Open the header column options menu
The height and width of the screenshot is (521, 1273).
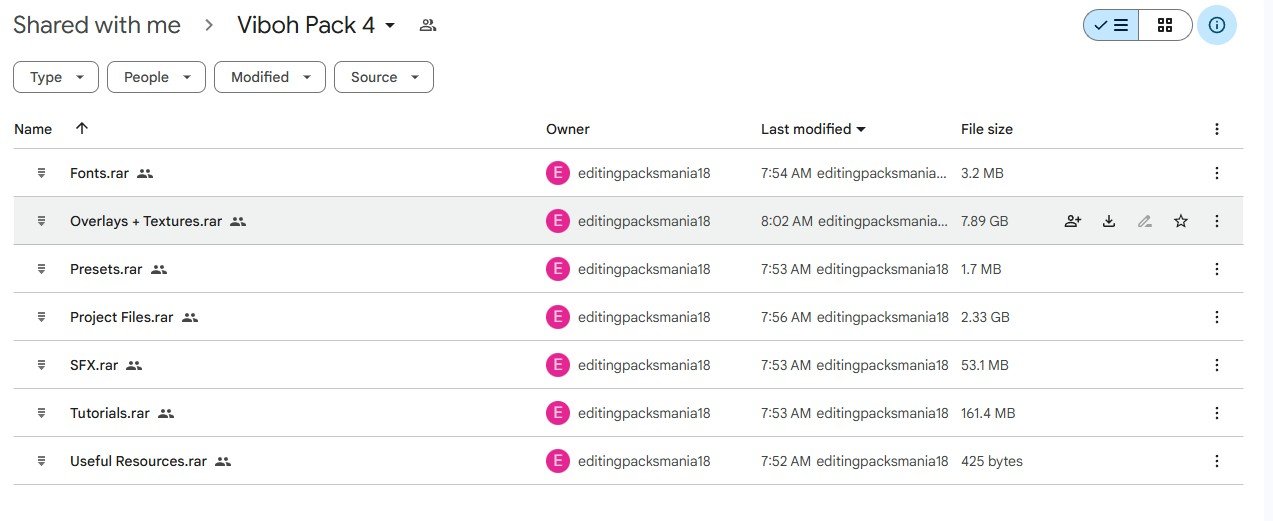tap(1217, 129)
